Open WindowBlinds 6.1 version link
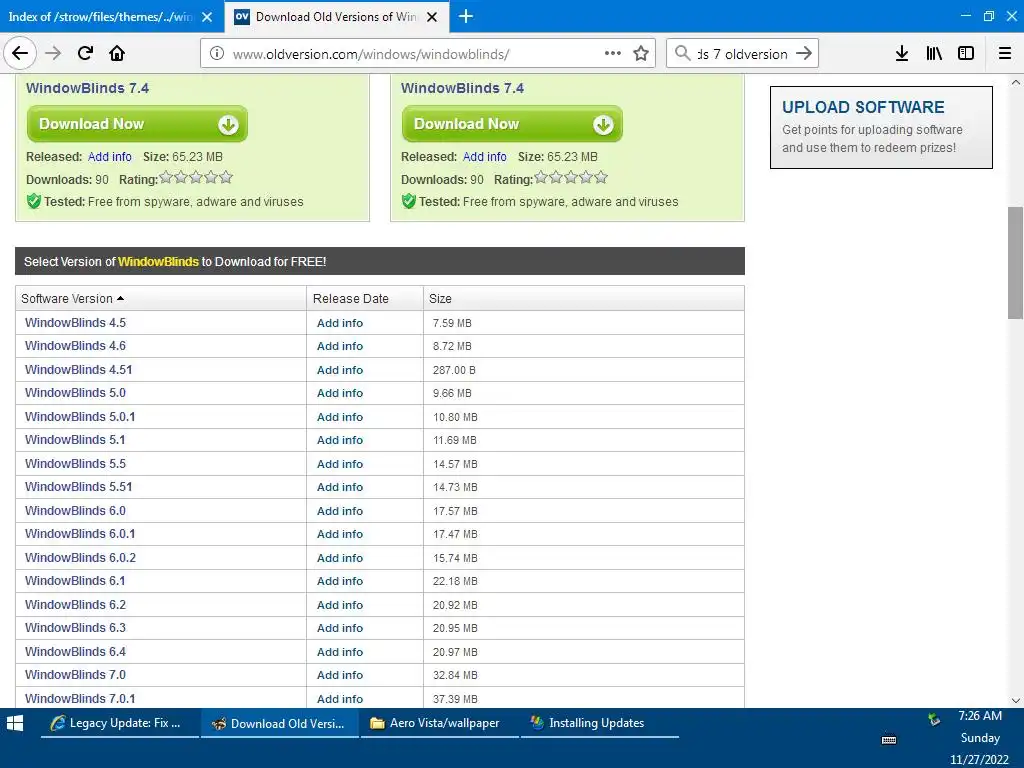This screenshot has height=768, width=1024. 74,581
